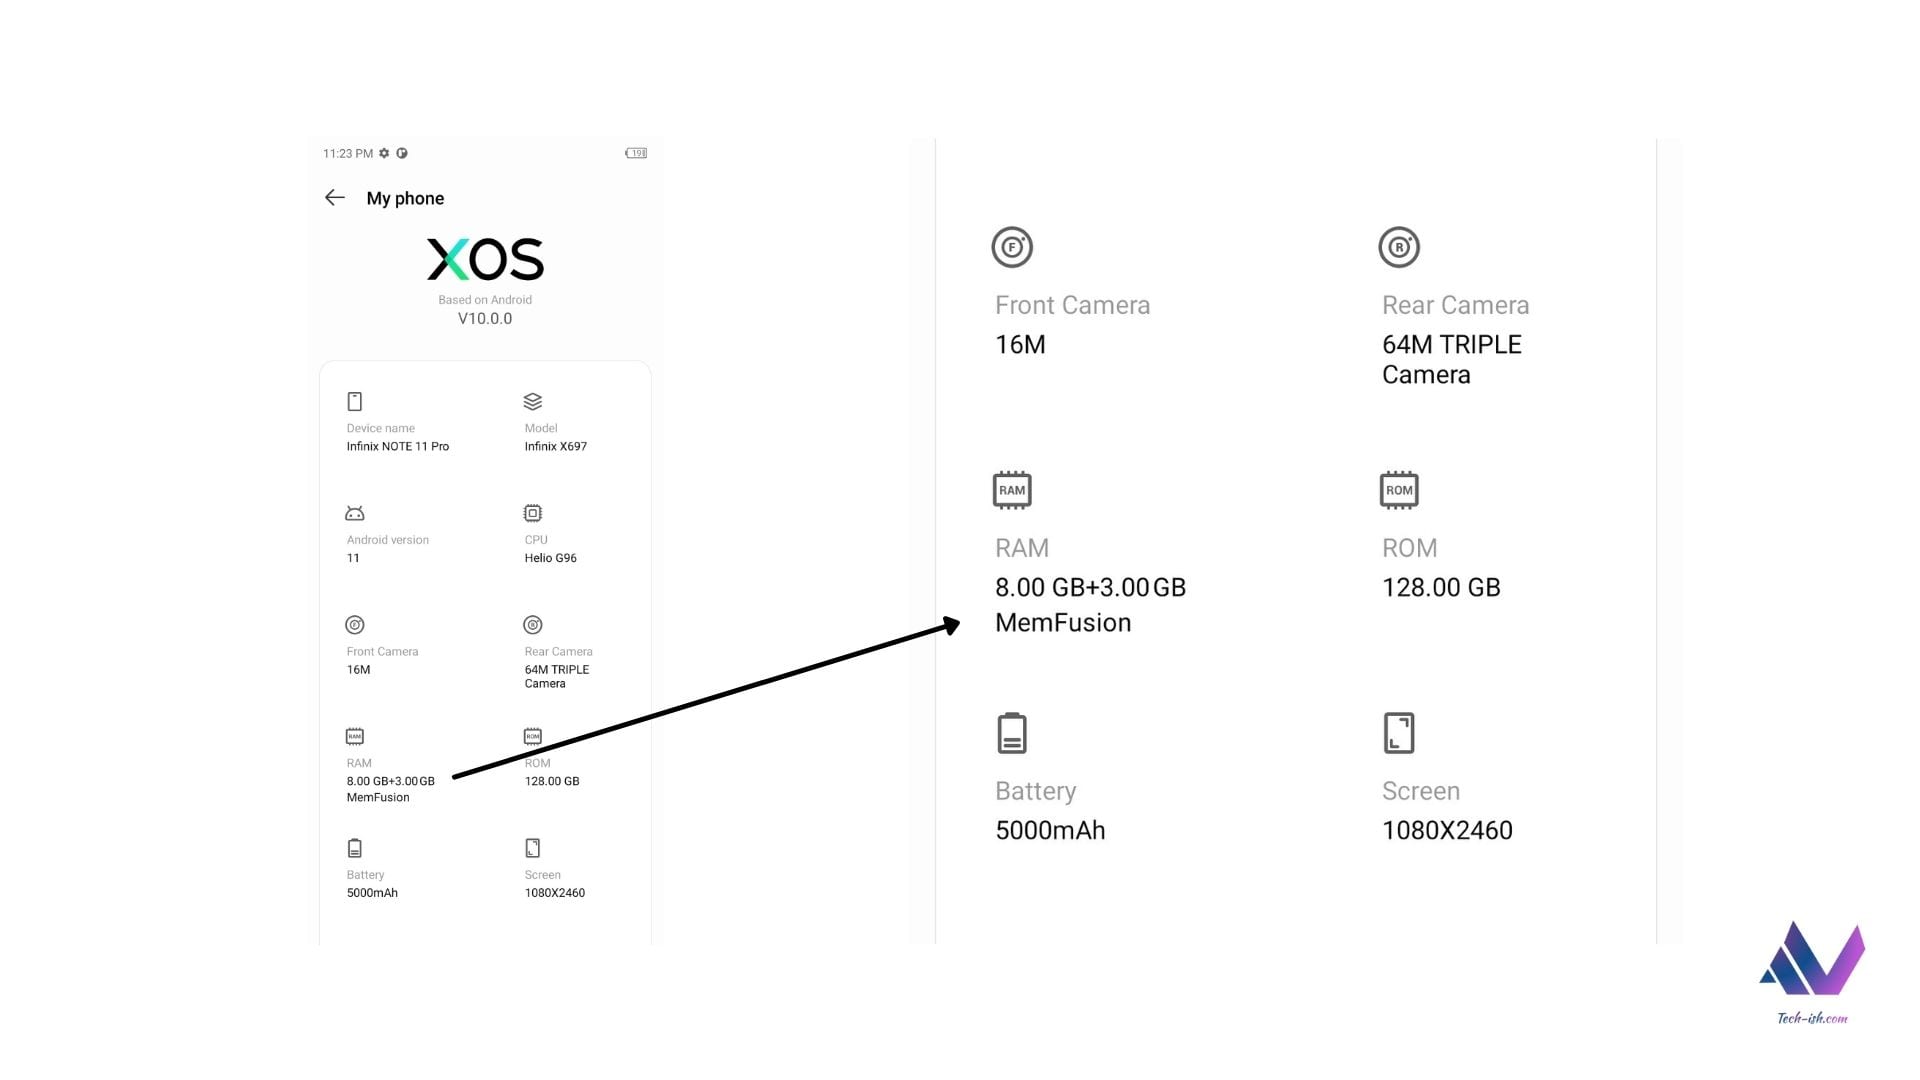This screenshot has height=1080, width=1920.
Task: Click the Android version value 11
Action: tap(353, 558)
